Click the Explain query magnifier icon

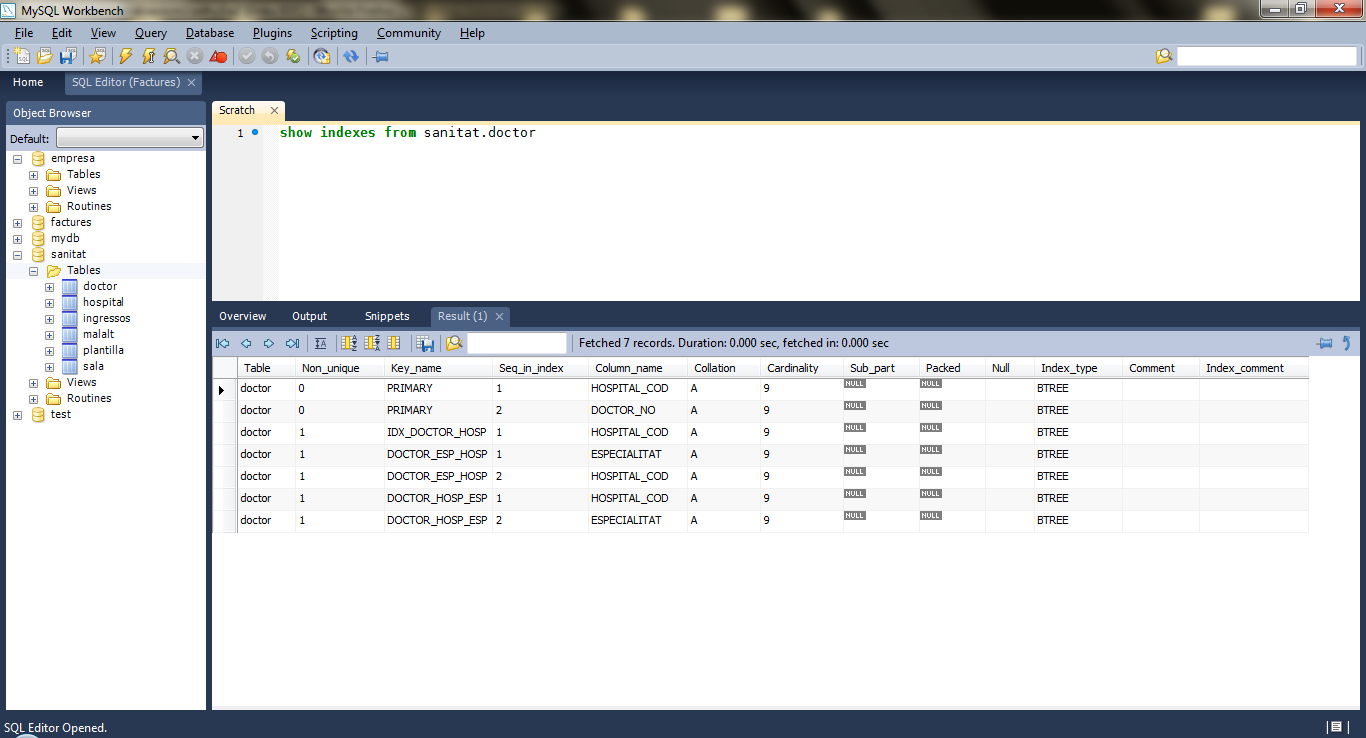[x=171, y=56]
